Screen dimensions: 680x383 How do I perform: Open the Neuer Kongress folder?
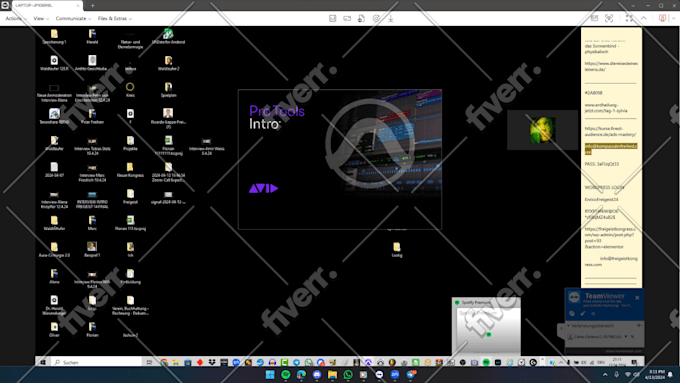[130, 170]
